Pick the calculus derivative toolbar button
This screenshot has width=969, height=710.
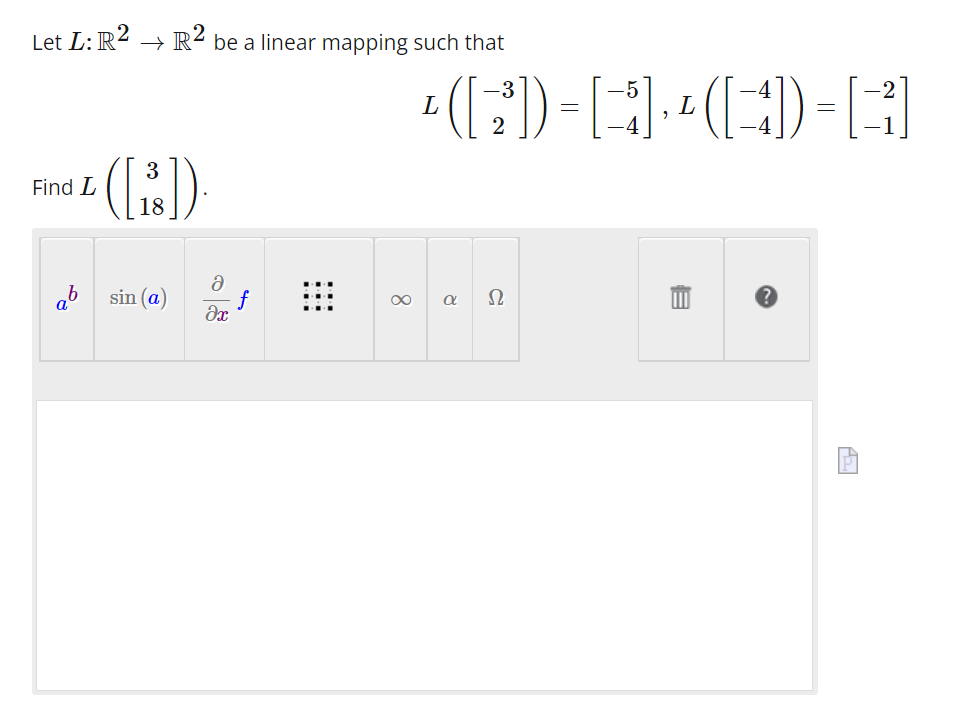click(x=223, y=298)
